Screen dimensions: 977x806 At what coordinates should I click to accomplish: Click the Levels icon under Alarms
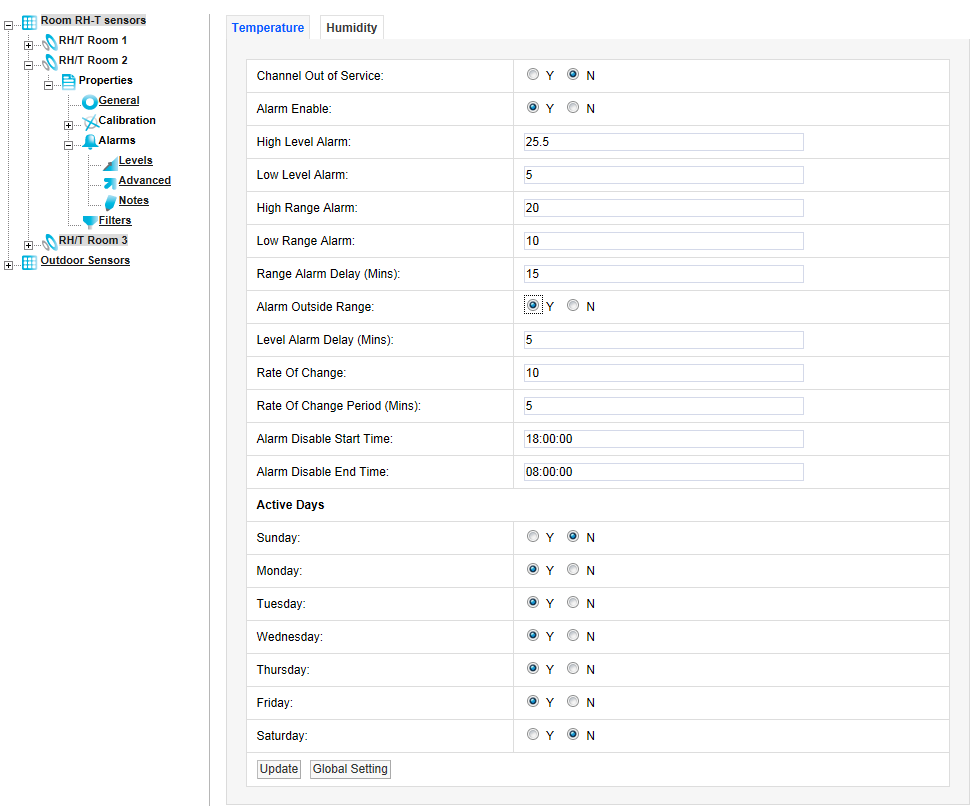click(x=110, y=162)
